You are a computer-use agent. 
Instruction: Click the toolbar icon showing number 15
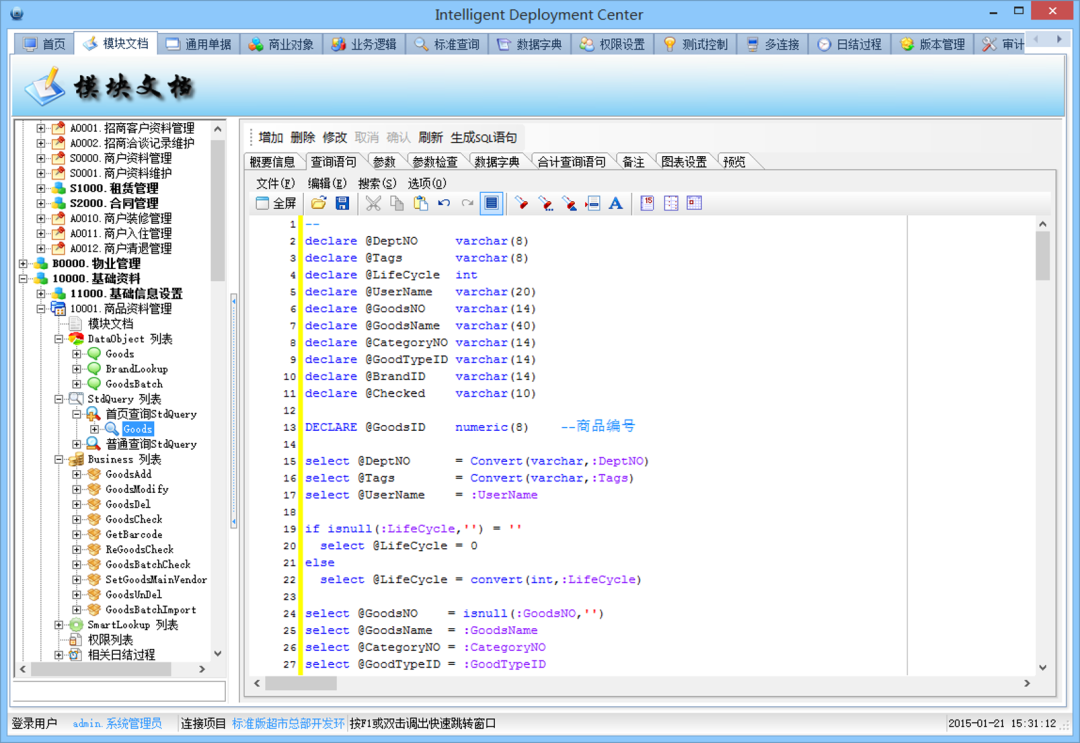[647, 203]
